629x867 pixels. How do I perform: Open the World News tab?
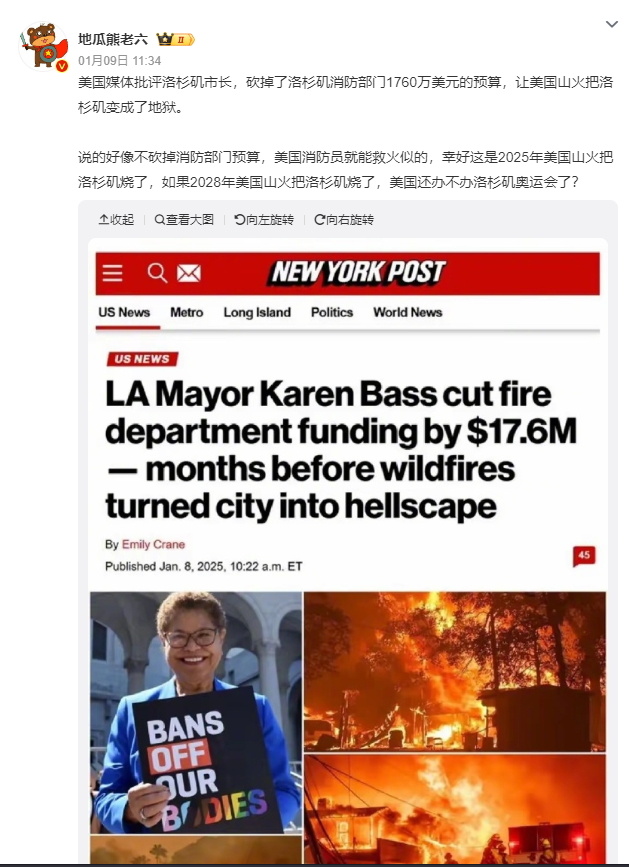(x=408, y=312)
